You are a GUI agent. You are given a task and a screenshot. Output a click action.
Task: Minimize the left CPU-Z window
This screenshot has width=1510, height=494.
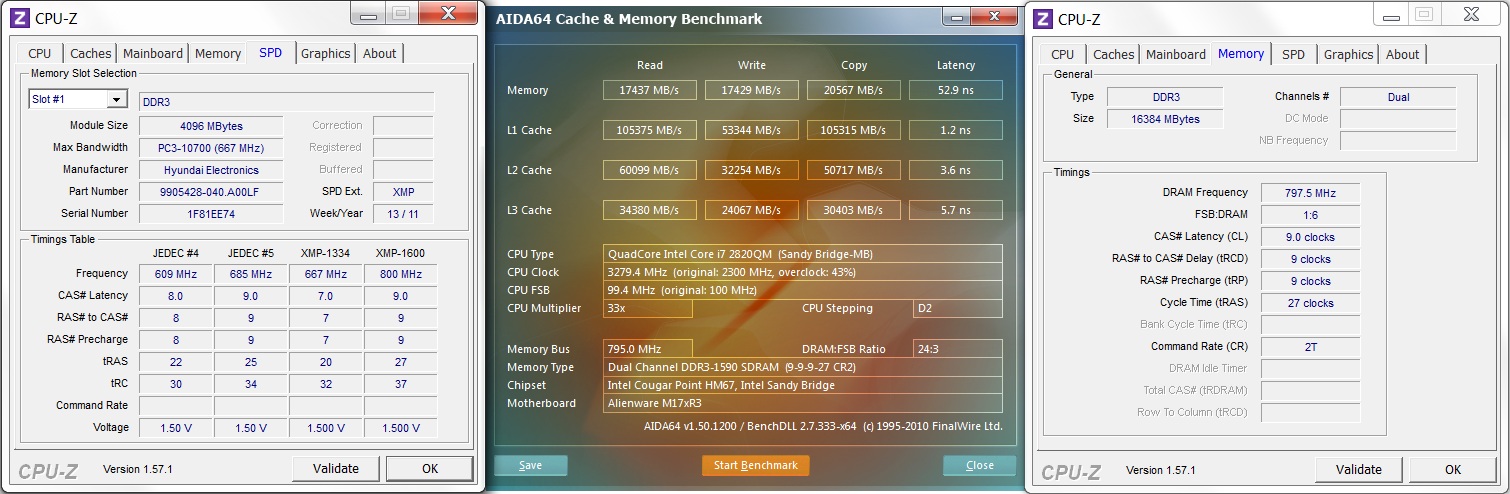pos(370,13)
